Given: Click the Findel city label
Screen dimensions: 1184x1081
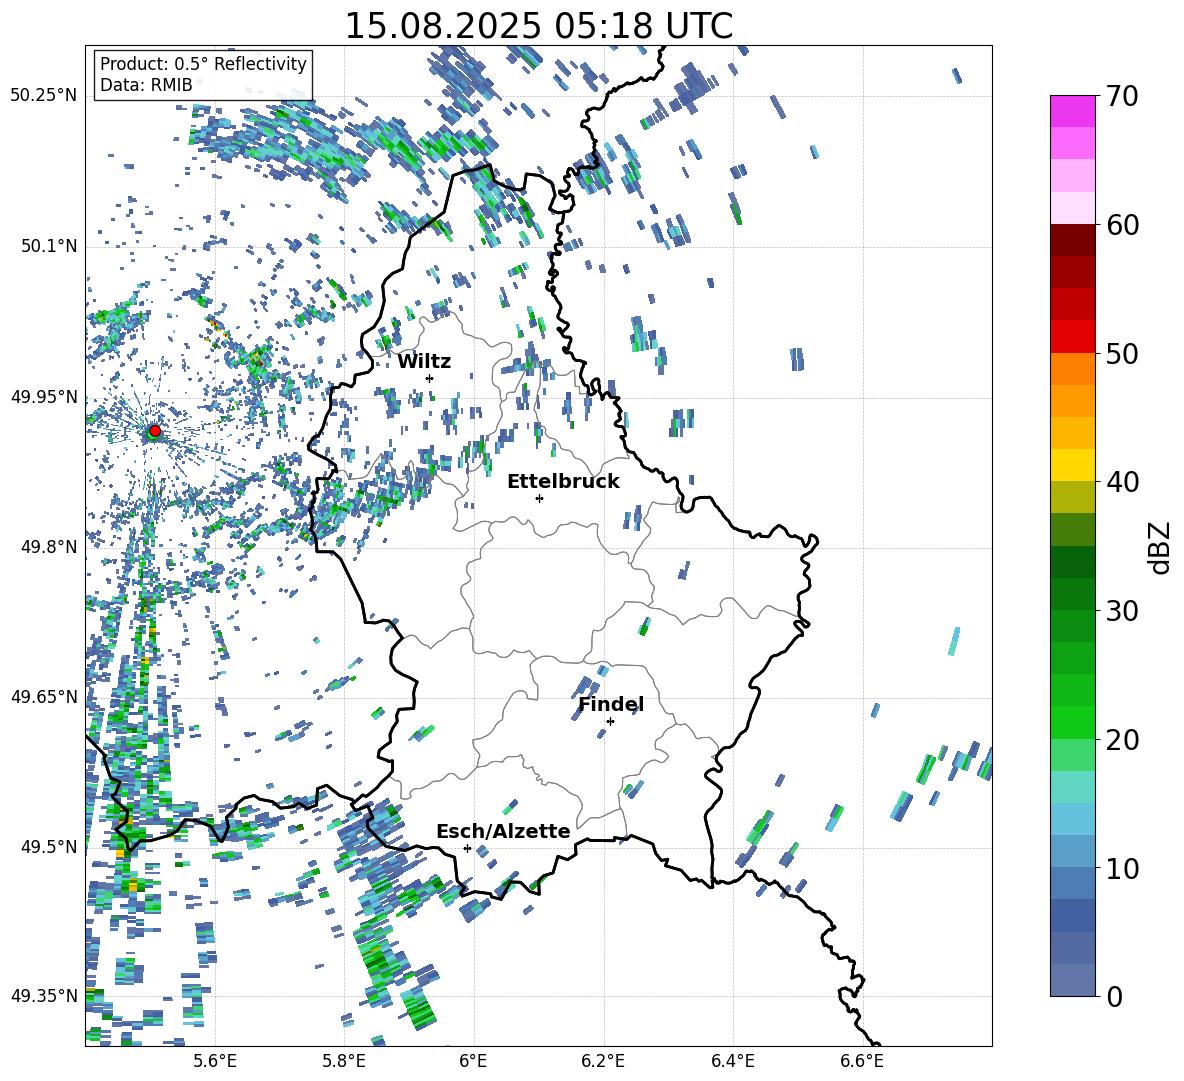Looking at the screenshot, I should [611, 704].
